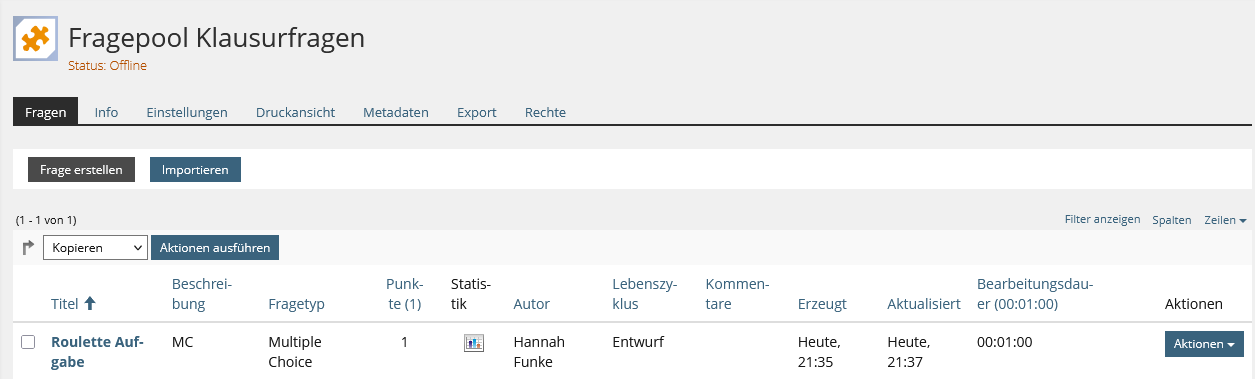This screenshot has width=1255, height=379.
Task: Open the Export tab
Action: point(477,112)
